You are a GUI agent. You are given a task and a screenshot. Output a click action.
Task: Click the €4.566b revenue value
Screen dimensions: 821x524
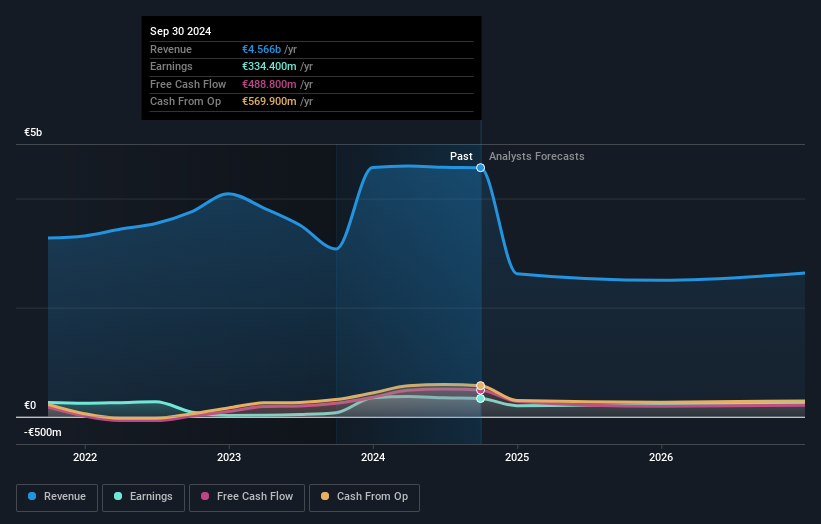[x=261, y=49]
